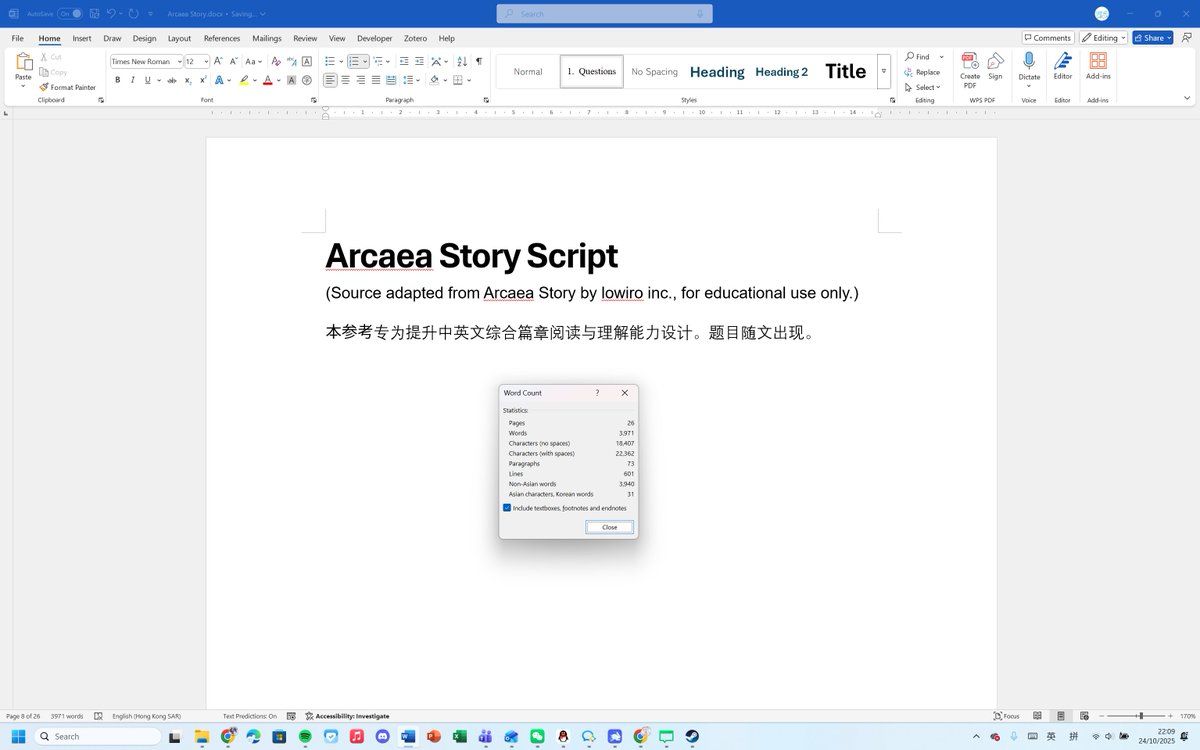
Task: Expand the Styles gallery
Action: 884,72
